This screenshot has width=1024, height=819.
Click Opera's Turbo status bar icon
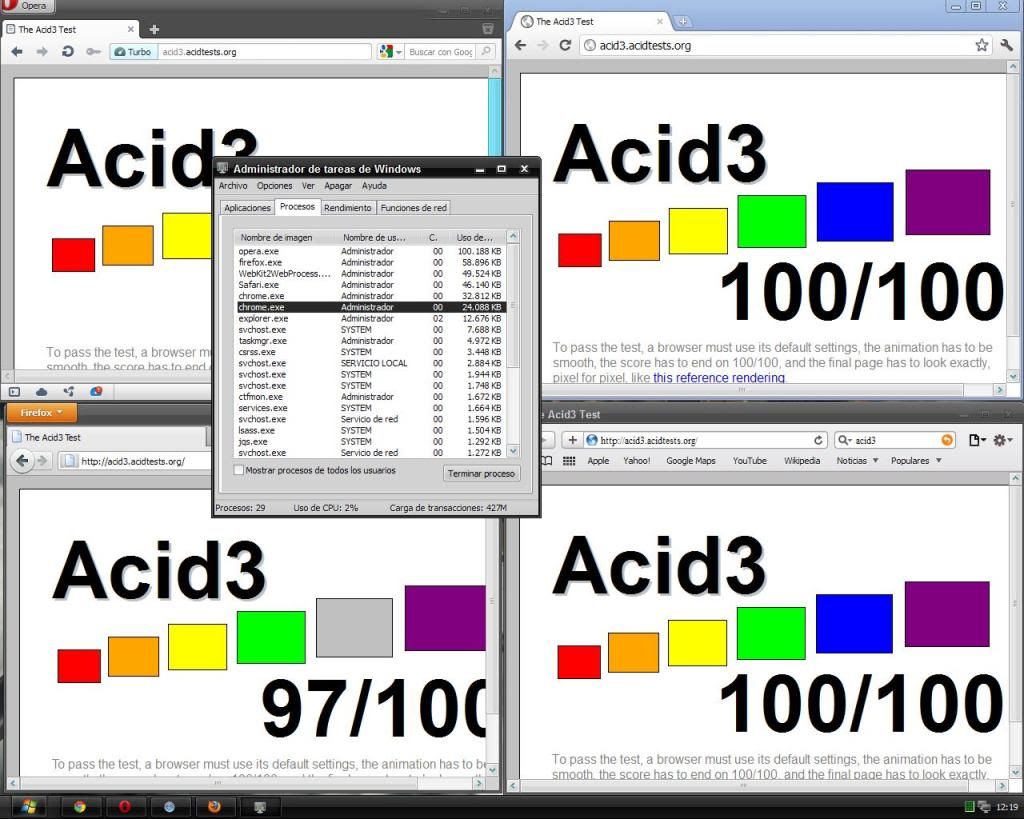click(x=96, y=392)
